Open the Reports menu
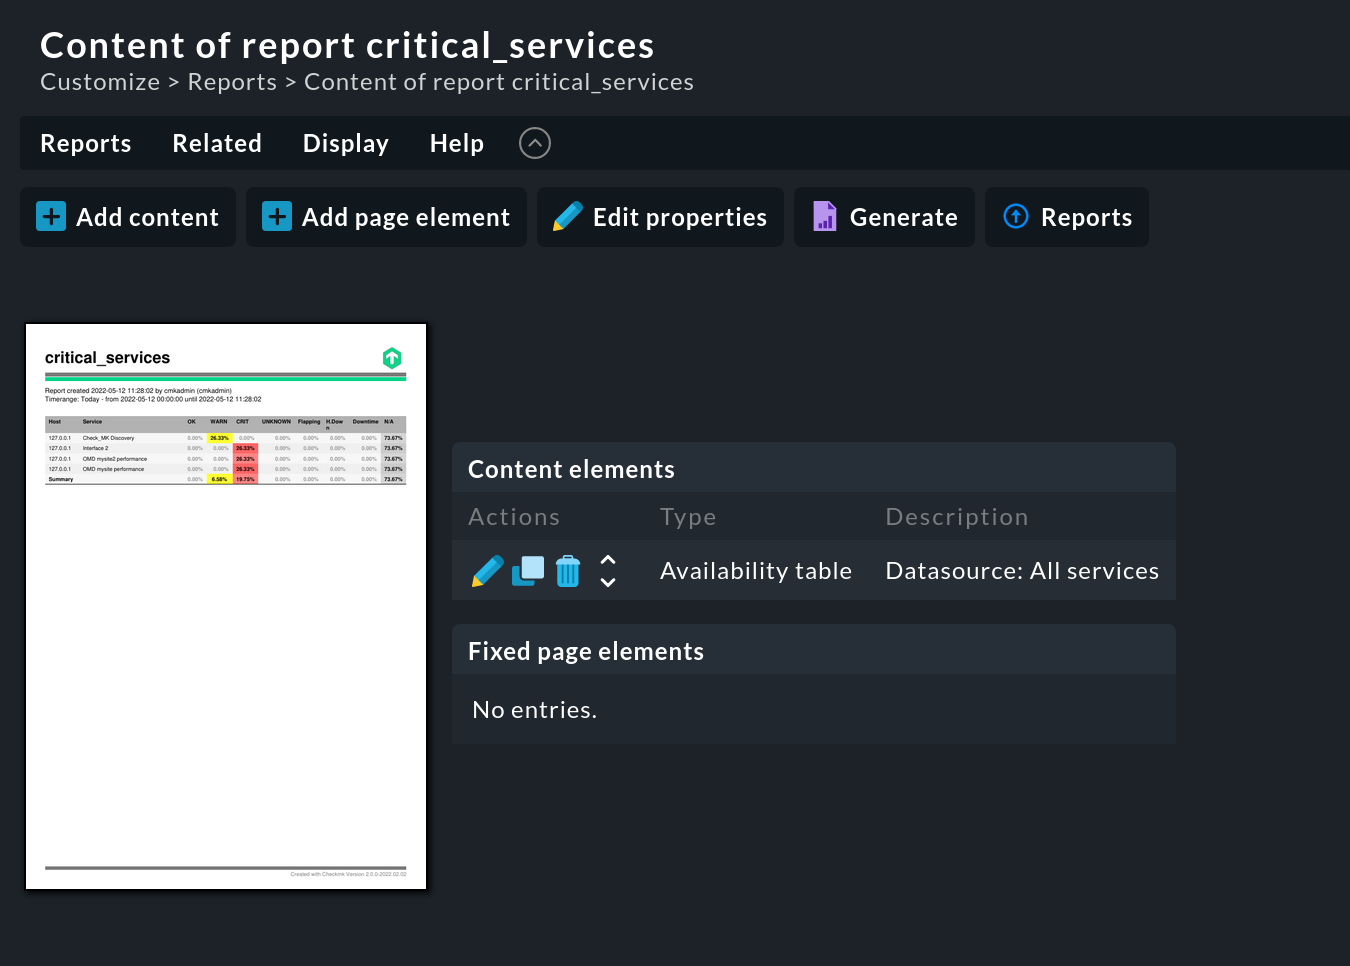This screenshot has width=1350, height=966. (85, 143)
